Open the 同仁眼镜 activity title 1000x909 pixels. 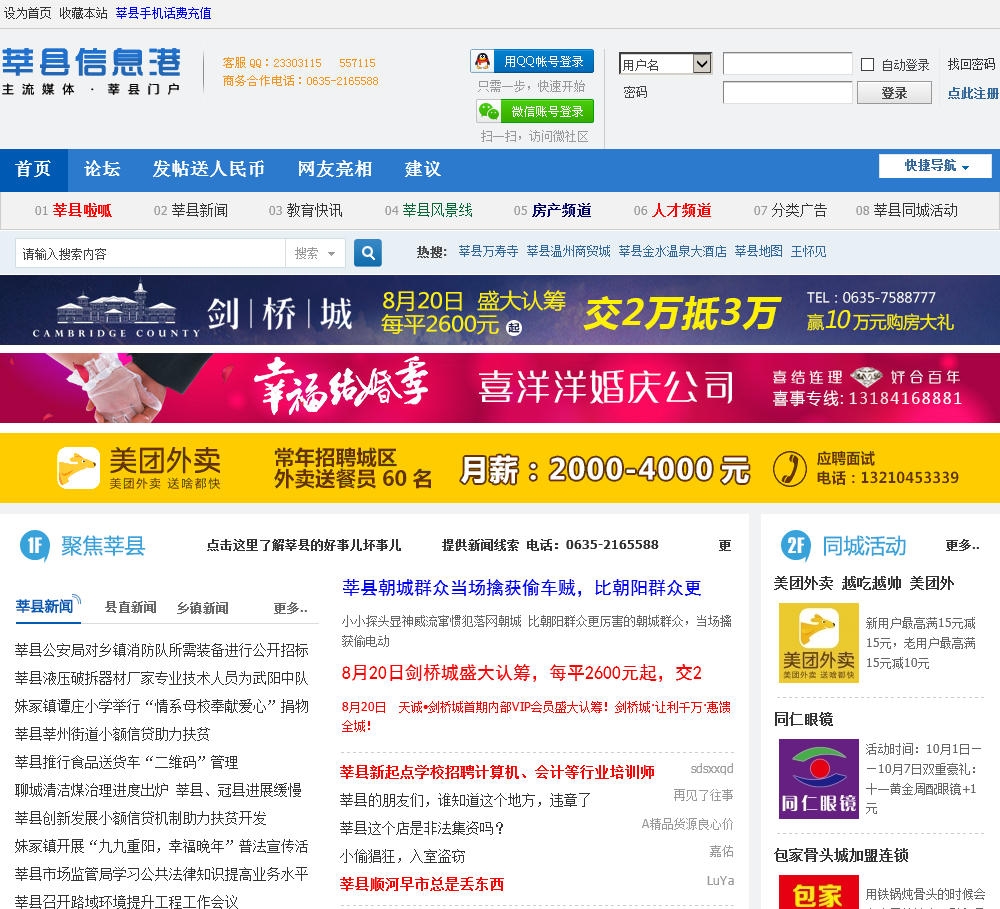(x=804, y=720)
